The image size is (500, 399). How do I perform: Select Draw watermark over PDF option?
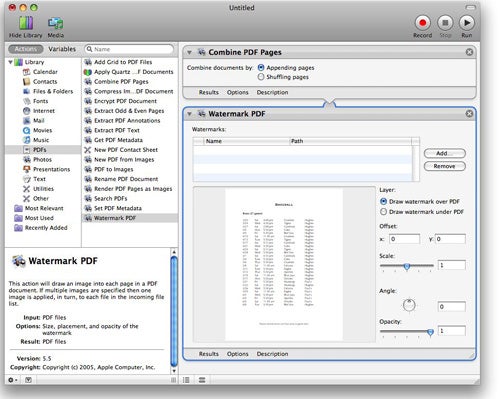click(x=383, y=201)
